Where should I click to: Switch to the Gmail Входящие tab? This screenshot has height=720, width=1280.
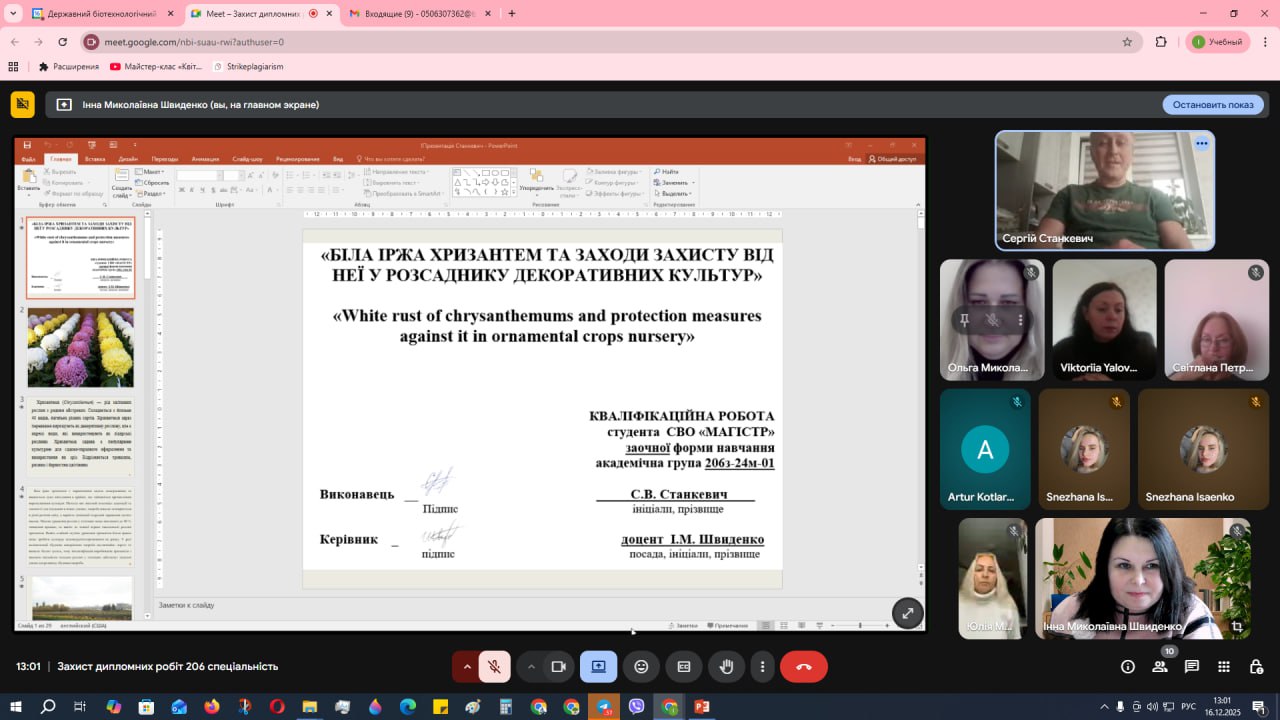(415, 14)
